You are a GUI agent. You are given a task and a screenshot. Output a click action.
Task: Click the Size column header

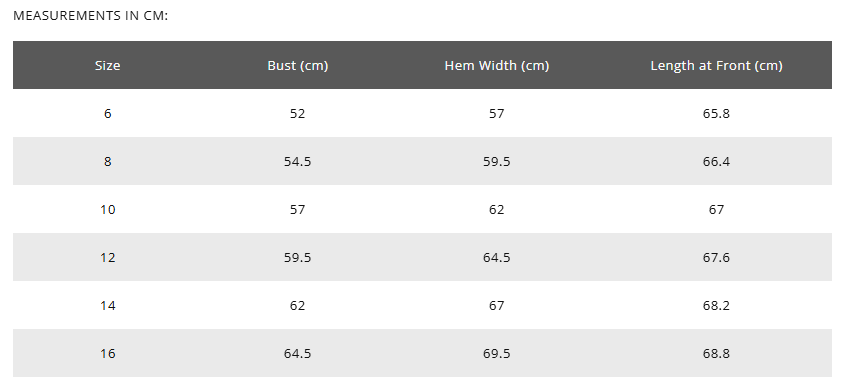click(107, 65)
